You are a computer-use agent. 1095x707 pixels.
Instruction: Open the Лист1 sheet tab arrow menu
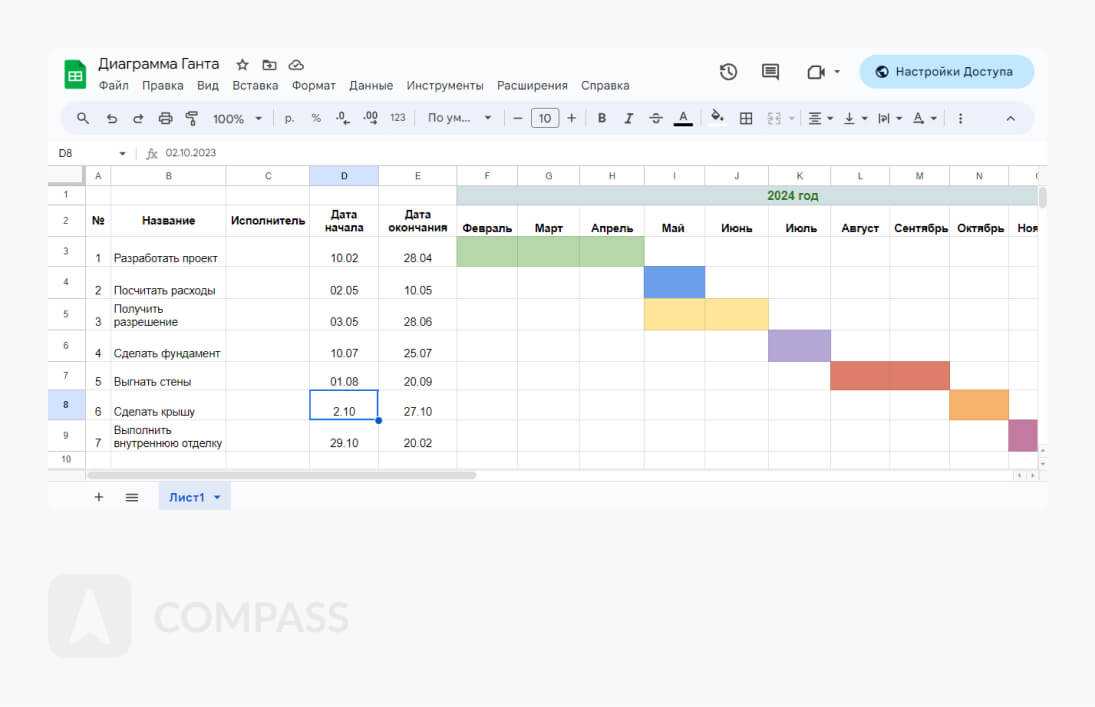(217, 497)
